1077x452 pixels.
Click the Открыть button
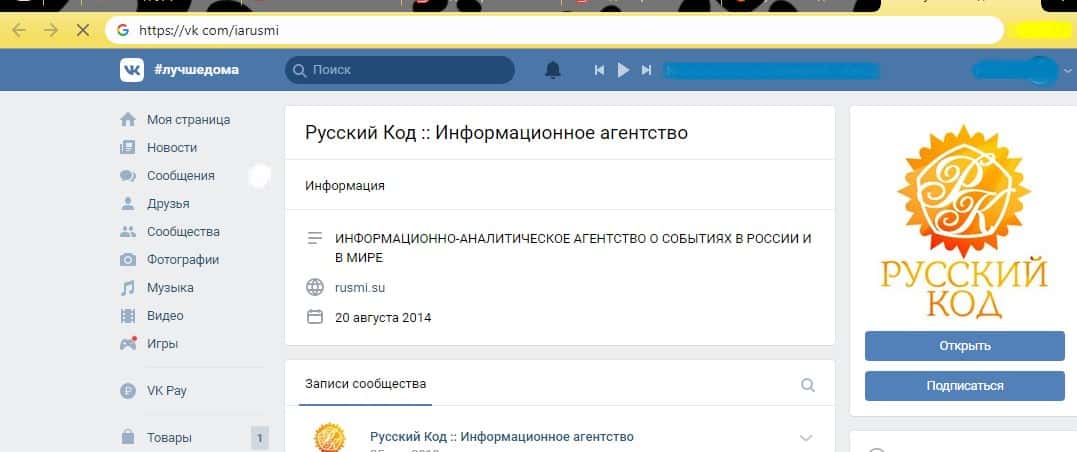click(x=964, y=346)
